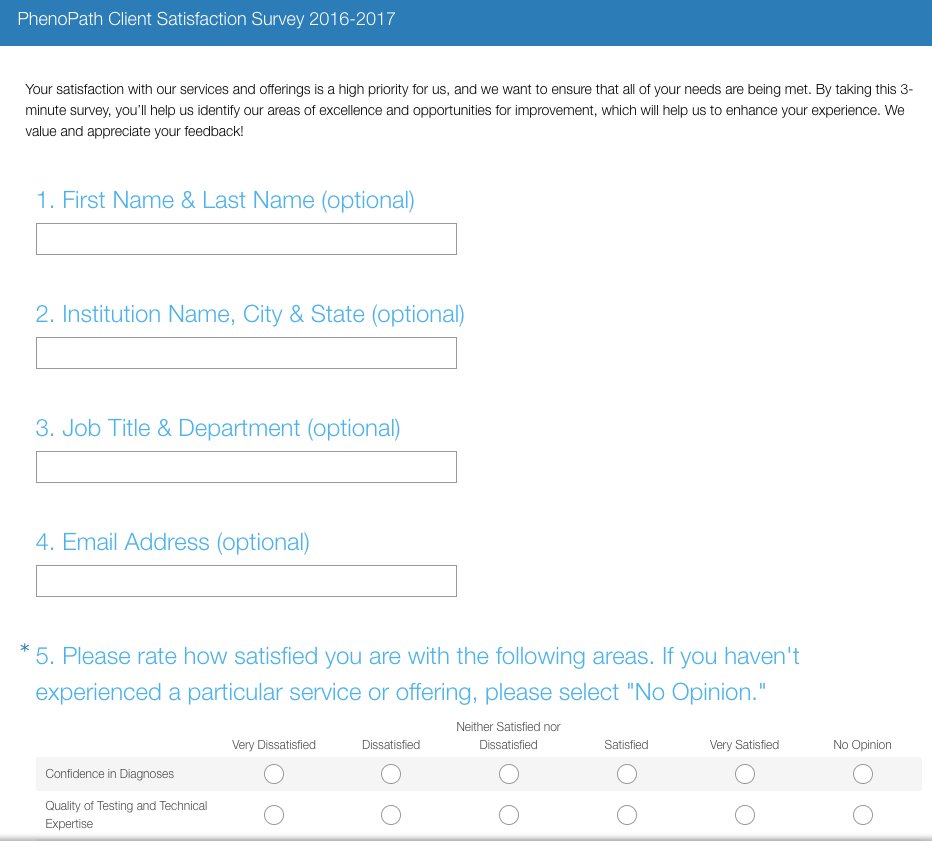Click the Very Satisfied column header
The image size is (932, 841).
(x=744, y=745)
